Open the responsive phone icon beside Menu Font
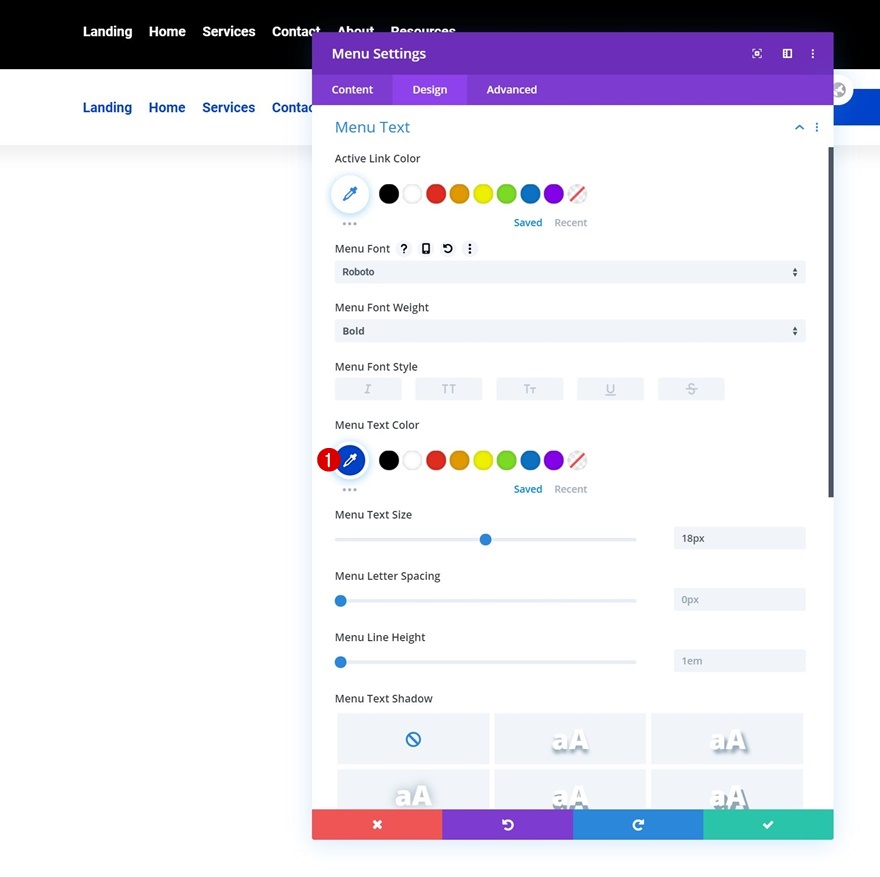The width and height of the screenshot is (880, 877). click(x=426, y=248)
